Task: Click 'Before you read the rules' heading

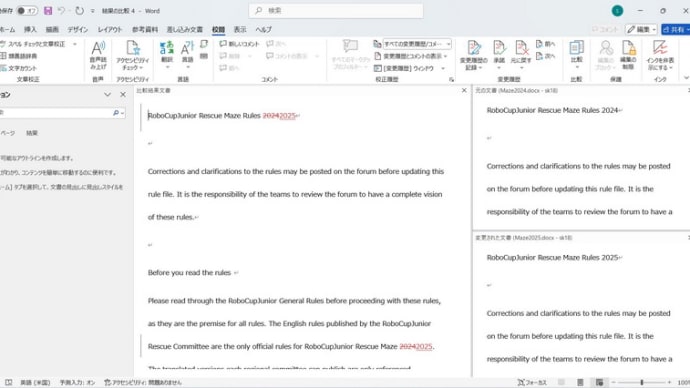Action: 189,273
